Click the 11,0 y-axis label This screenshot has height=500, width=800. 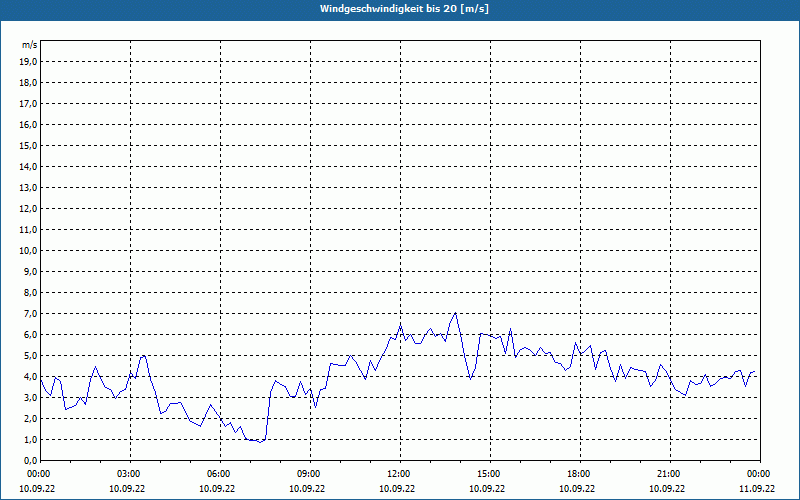29,230
